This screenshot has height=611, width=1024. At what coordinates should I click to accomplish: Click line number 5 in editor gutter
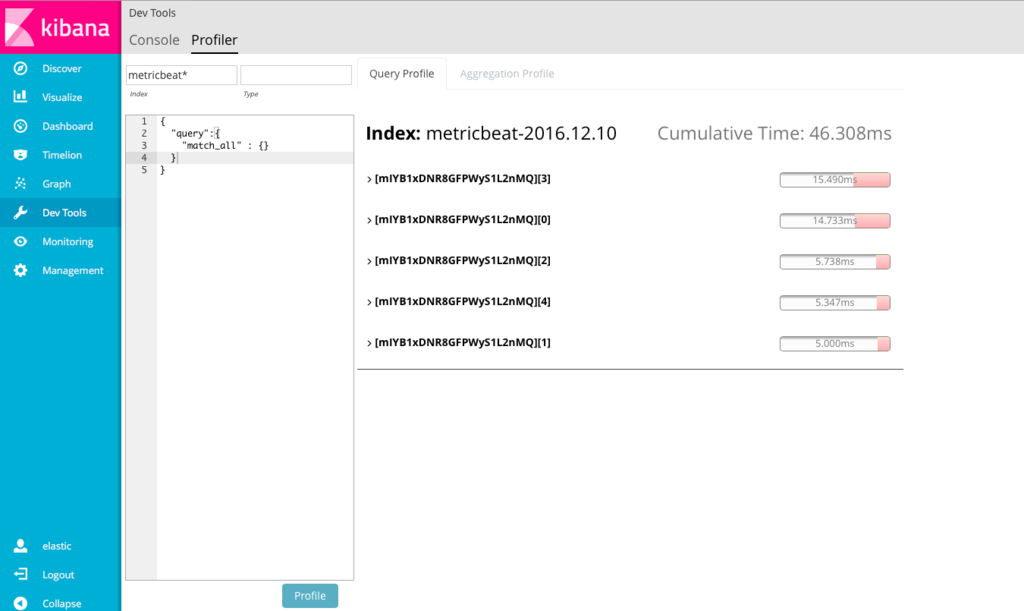(144, 170)
